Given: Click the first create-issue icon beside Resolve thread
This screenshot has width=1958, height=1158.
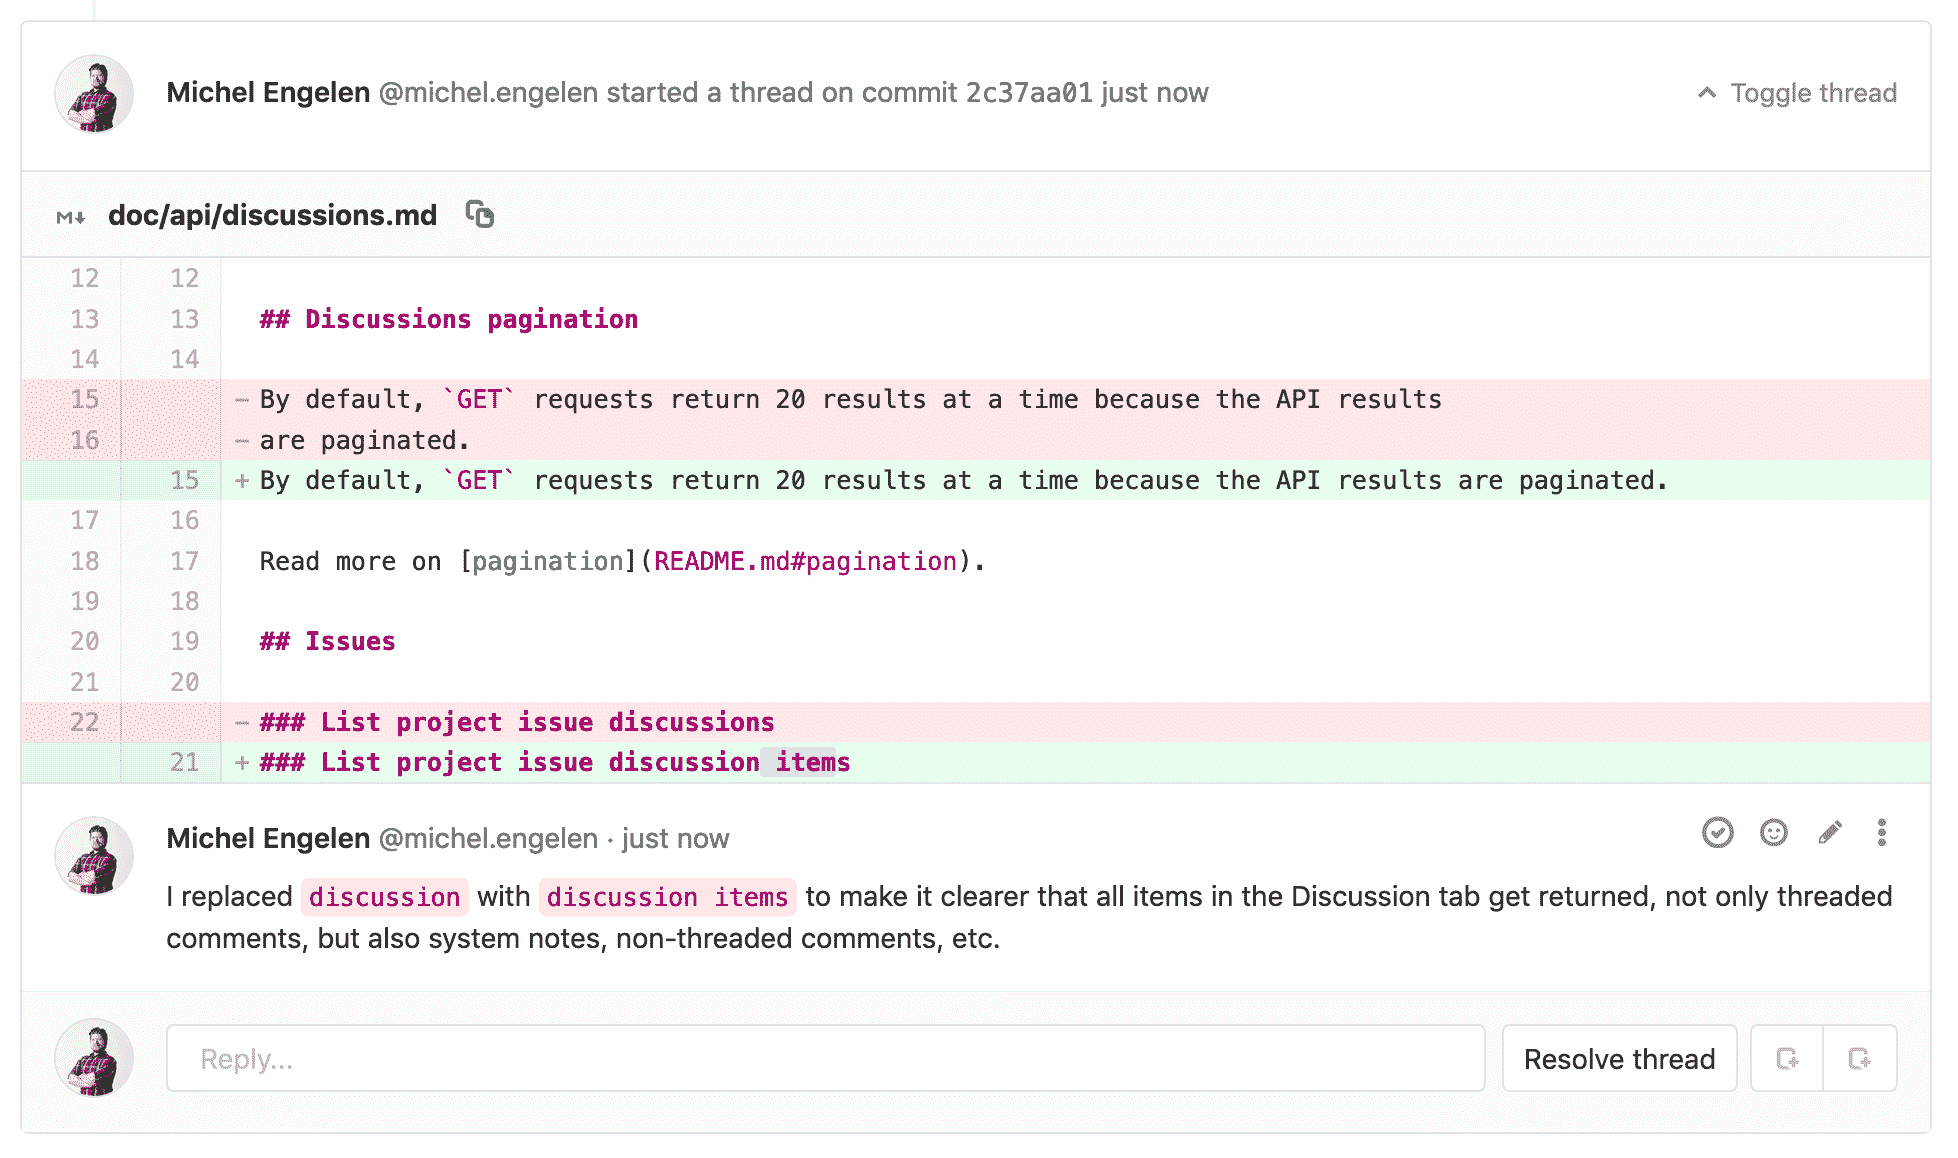Looking at the screenshot, I should 1786,1058.
